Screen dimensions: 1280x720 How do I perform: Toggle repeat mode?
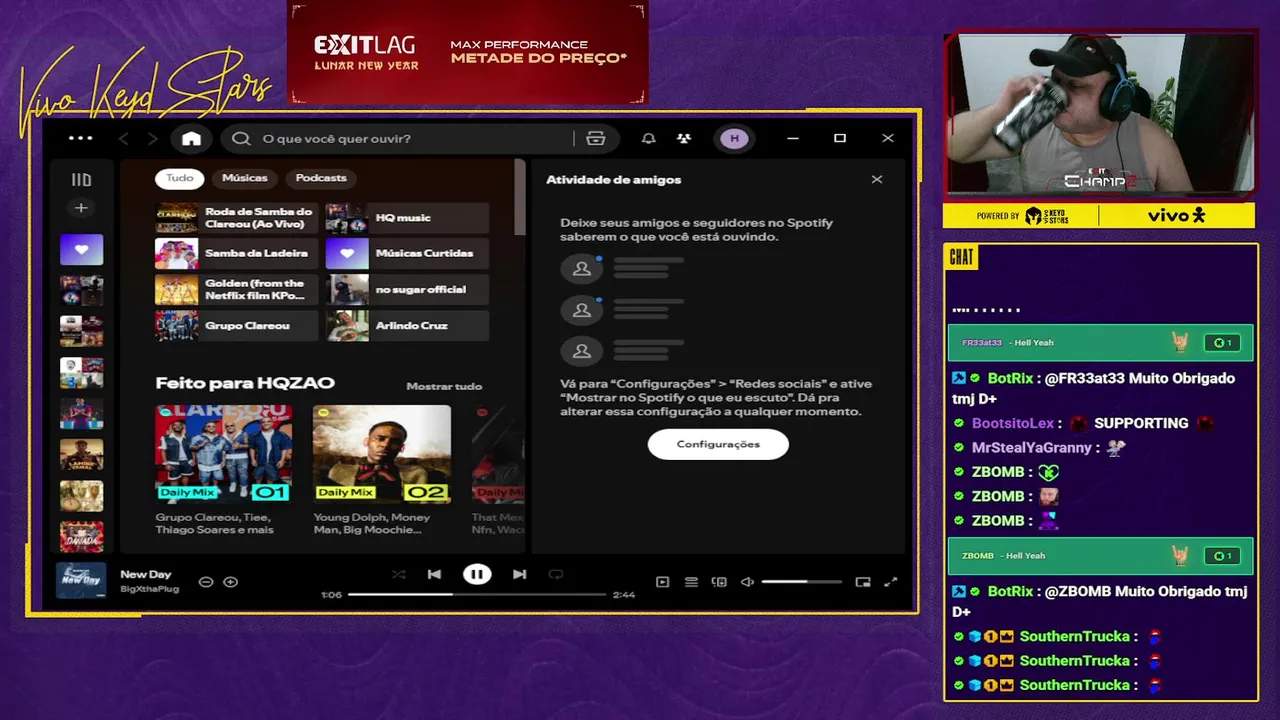coord(556,574)
